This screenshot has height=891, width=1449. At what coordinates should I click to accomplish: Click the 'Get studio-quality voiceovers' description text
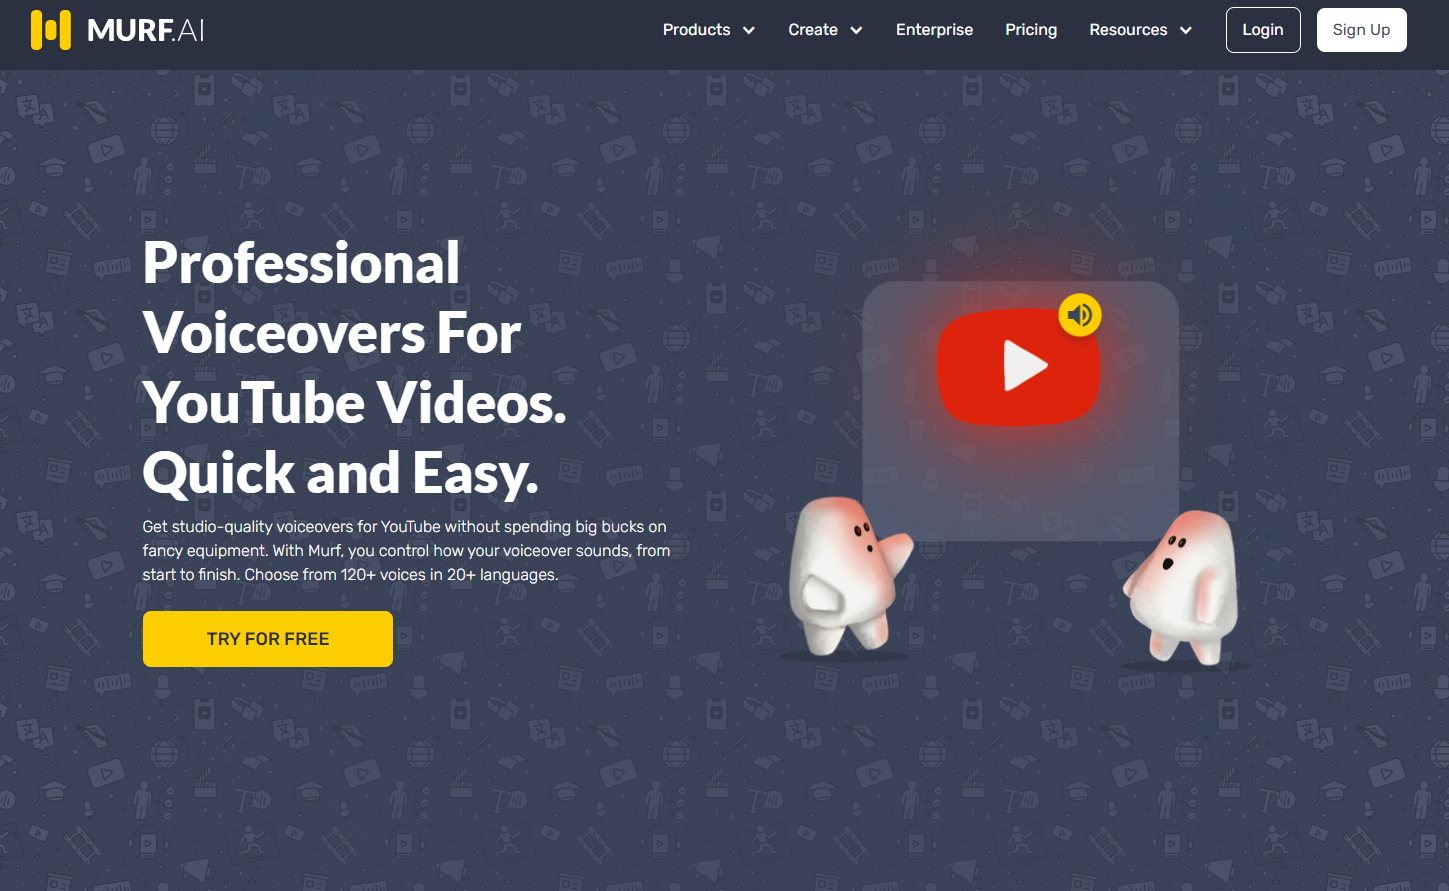point(406,551)
